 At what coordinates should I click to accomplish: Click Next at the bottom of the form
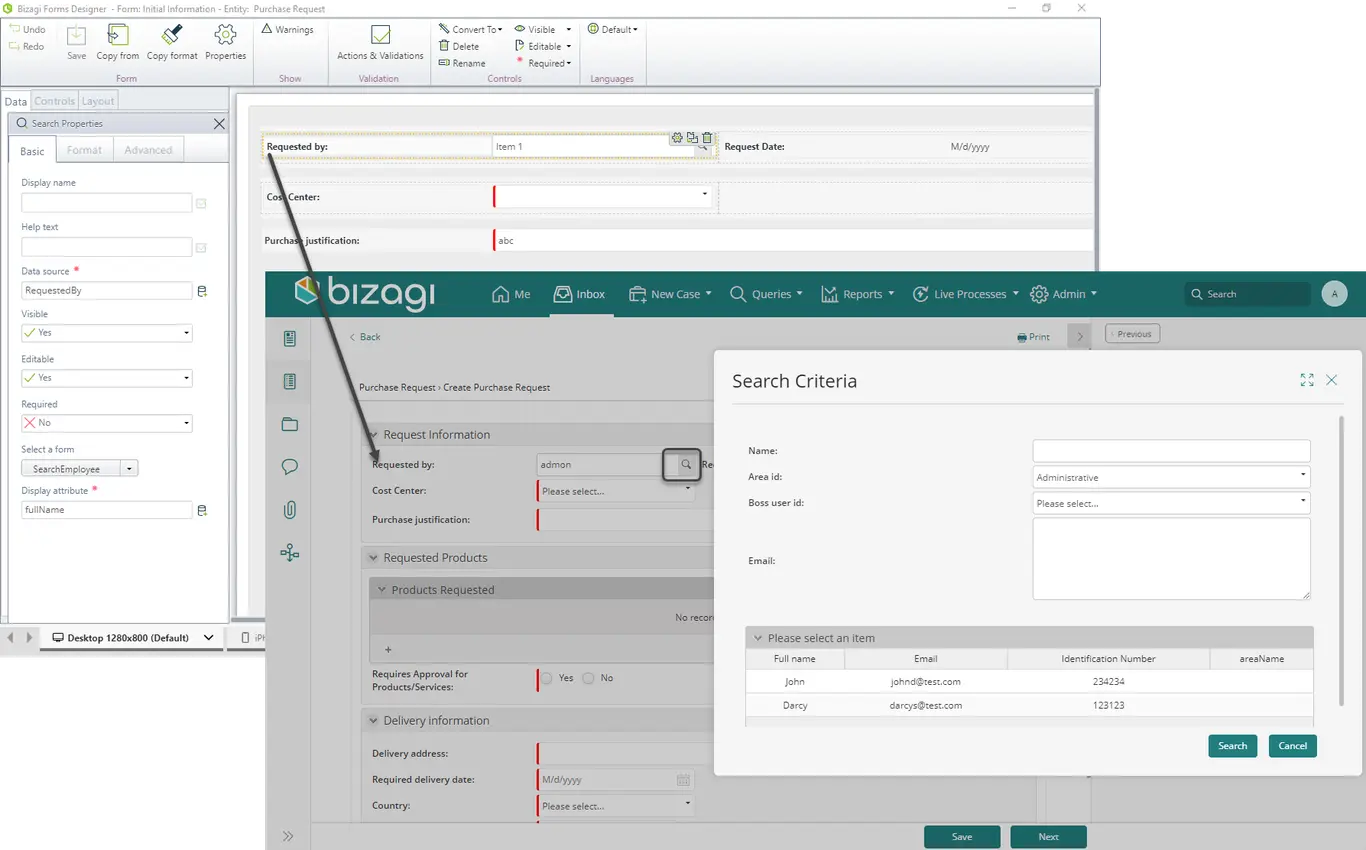pos(1048,837)
